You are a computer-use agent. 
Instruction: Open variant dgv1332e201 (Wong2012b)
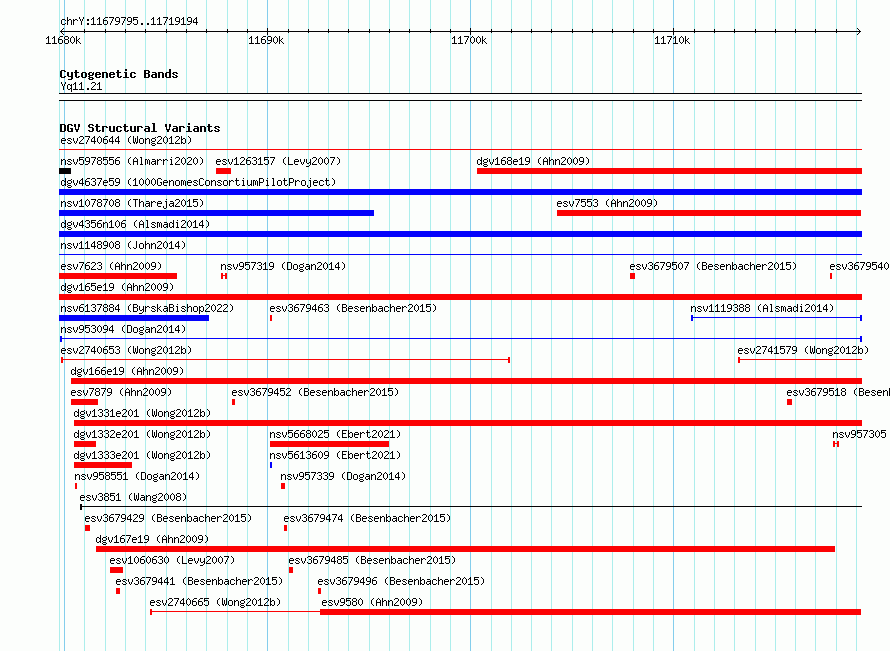coord(142,434)
